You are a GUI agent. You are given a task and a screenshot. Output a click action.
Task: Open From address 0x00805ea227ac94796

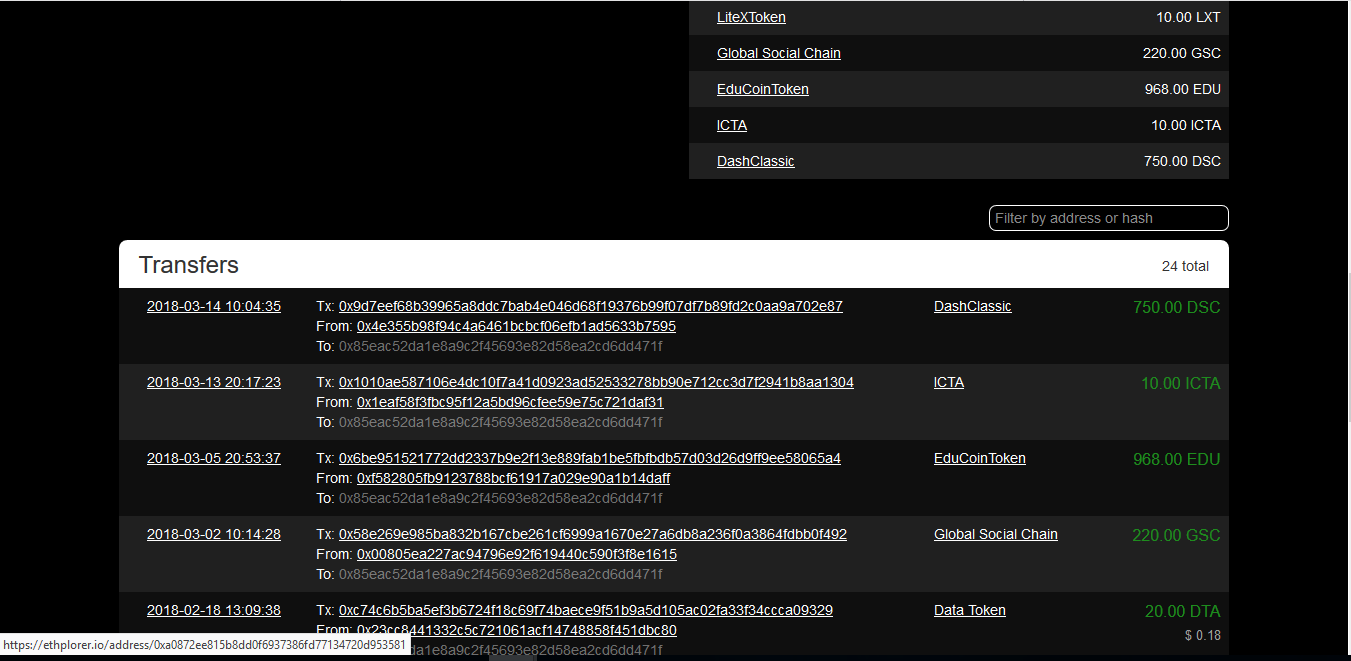[517, 554]
